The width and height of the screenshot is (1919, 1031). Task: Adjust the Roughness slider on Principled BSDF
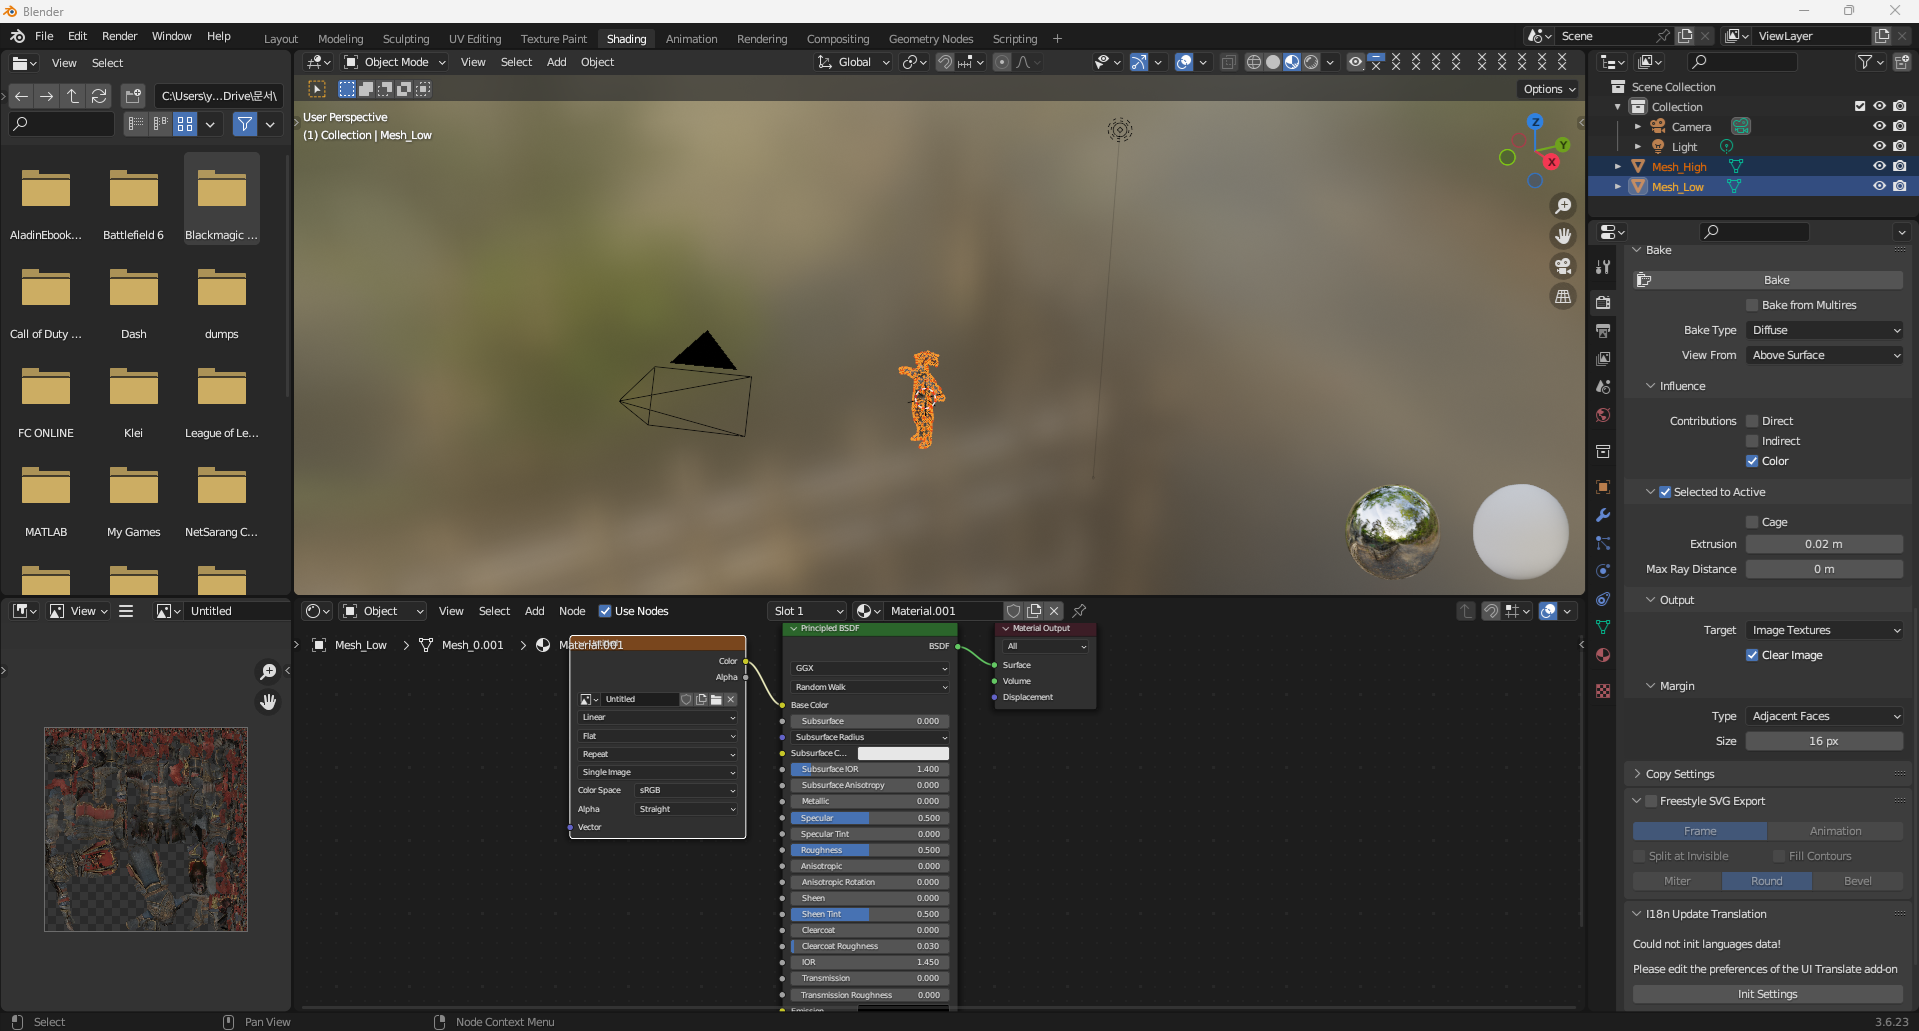(869, 850)
